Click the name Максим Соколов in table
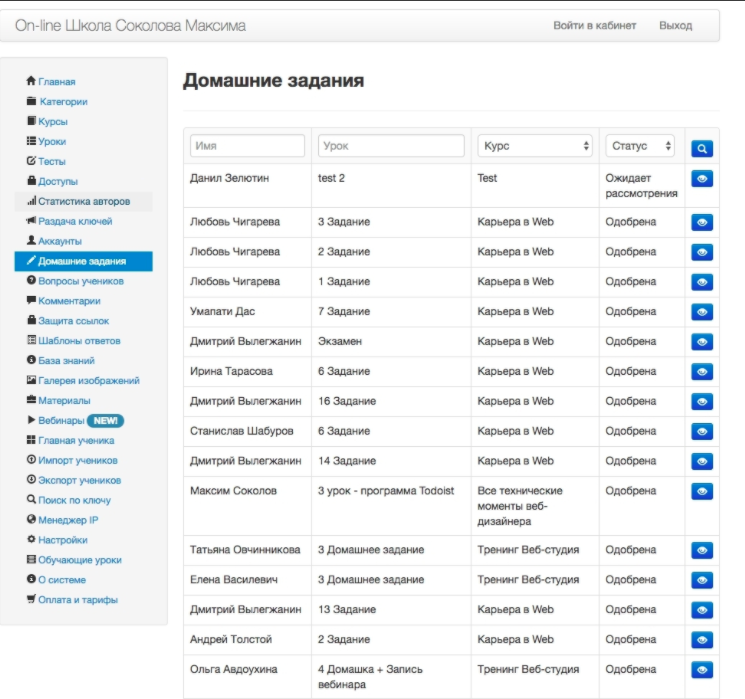The height and width of the screenshot is (699, 745). point(233,491)
